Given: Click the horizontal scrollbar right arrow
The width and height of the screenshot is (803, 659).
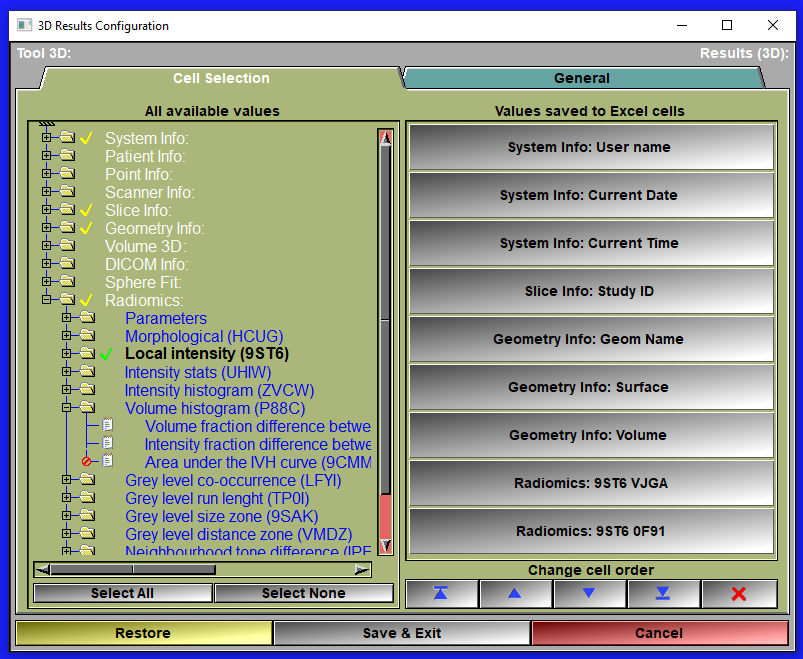Looking at the screenshot, I should pos(362,569).
